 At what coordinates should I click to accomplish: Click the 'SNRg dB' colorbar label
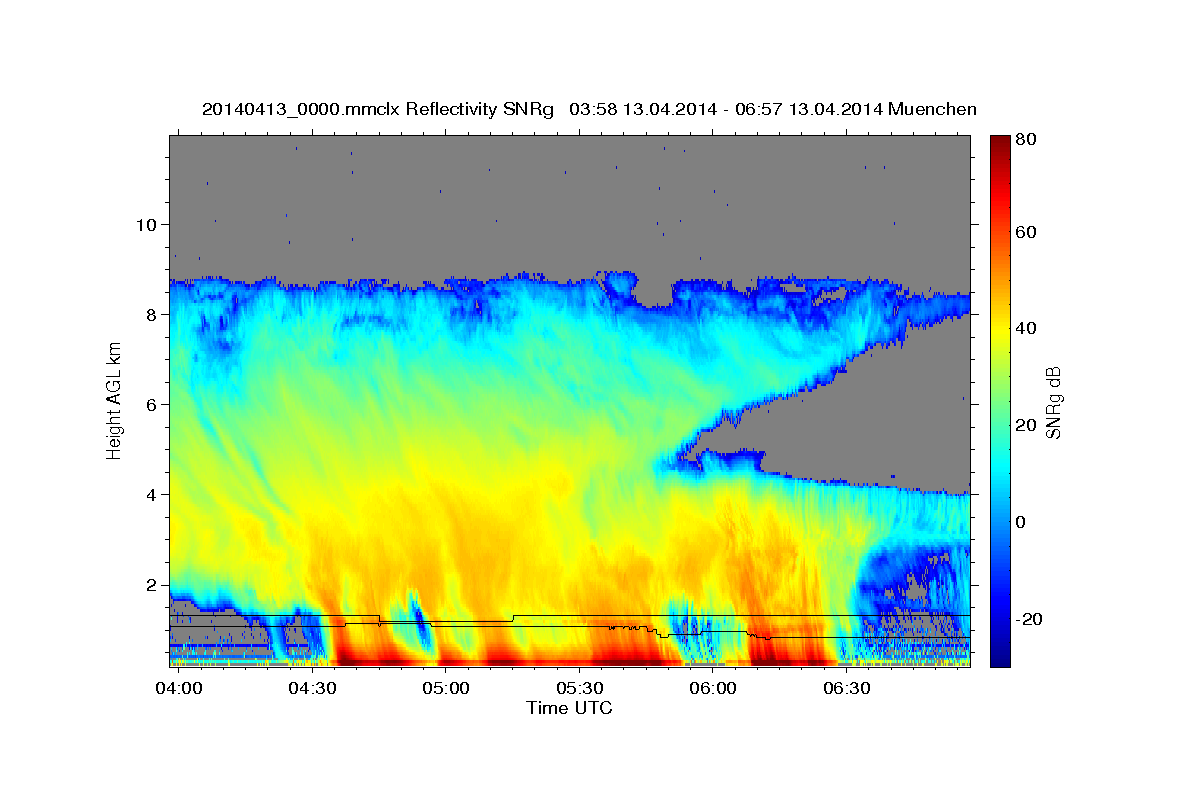click(1054, 403)
